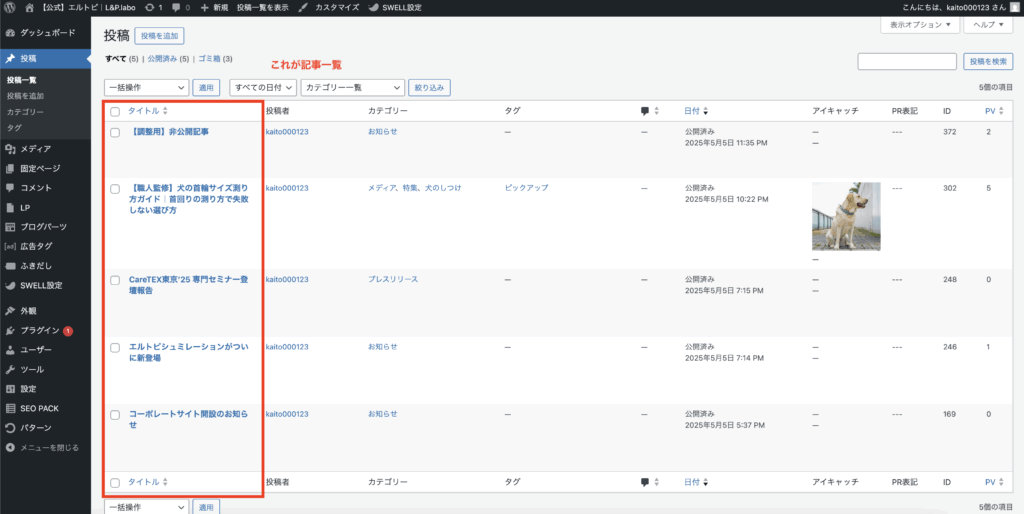Viewport: 1024px width, 514px height.
Task: Collapse the sidebar menu
Action: click(x=48, y=447)
